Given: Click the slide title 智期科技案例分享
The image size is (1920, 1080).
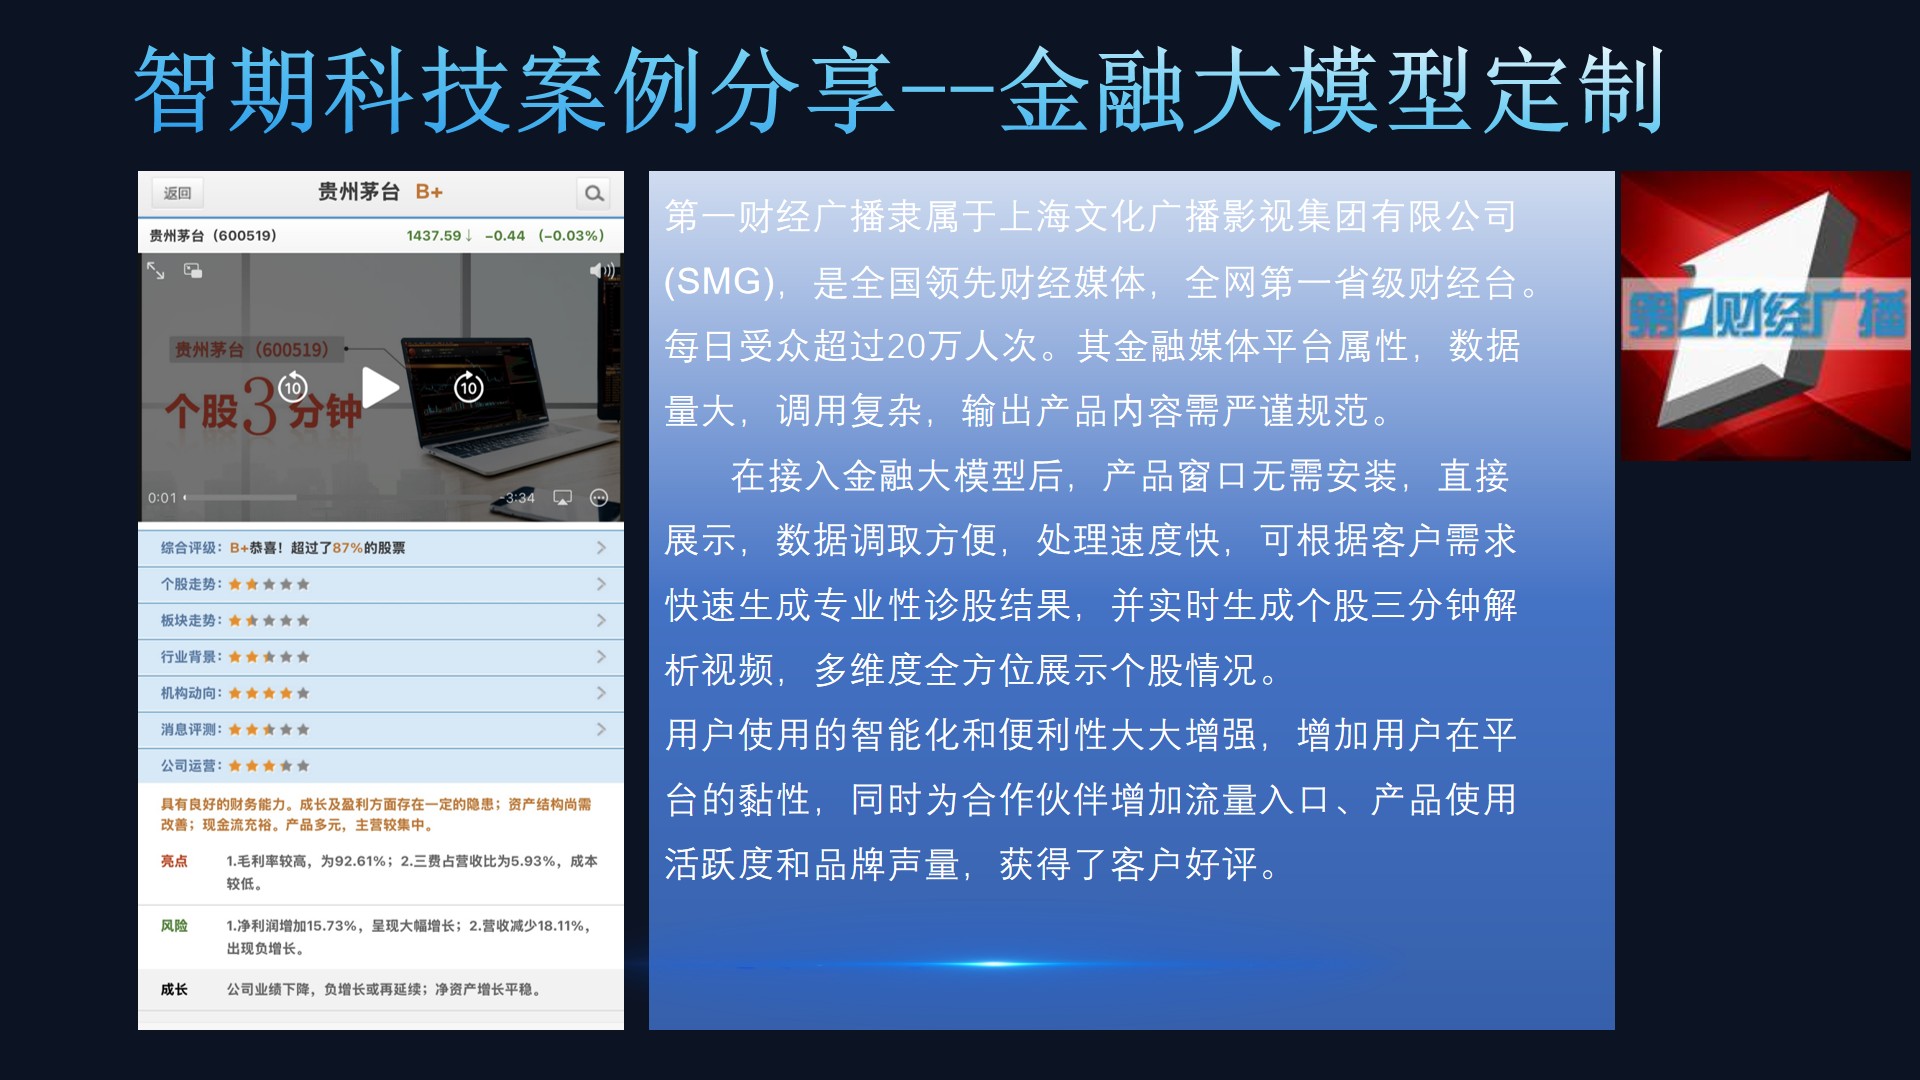Looking at the screenshot, I should pyautogui.click(x=514, y=90).
